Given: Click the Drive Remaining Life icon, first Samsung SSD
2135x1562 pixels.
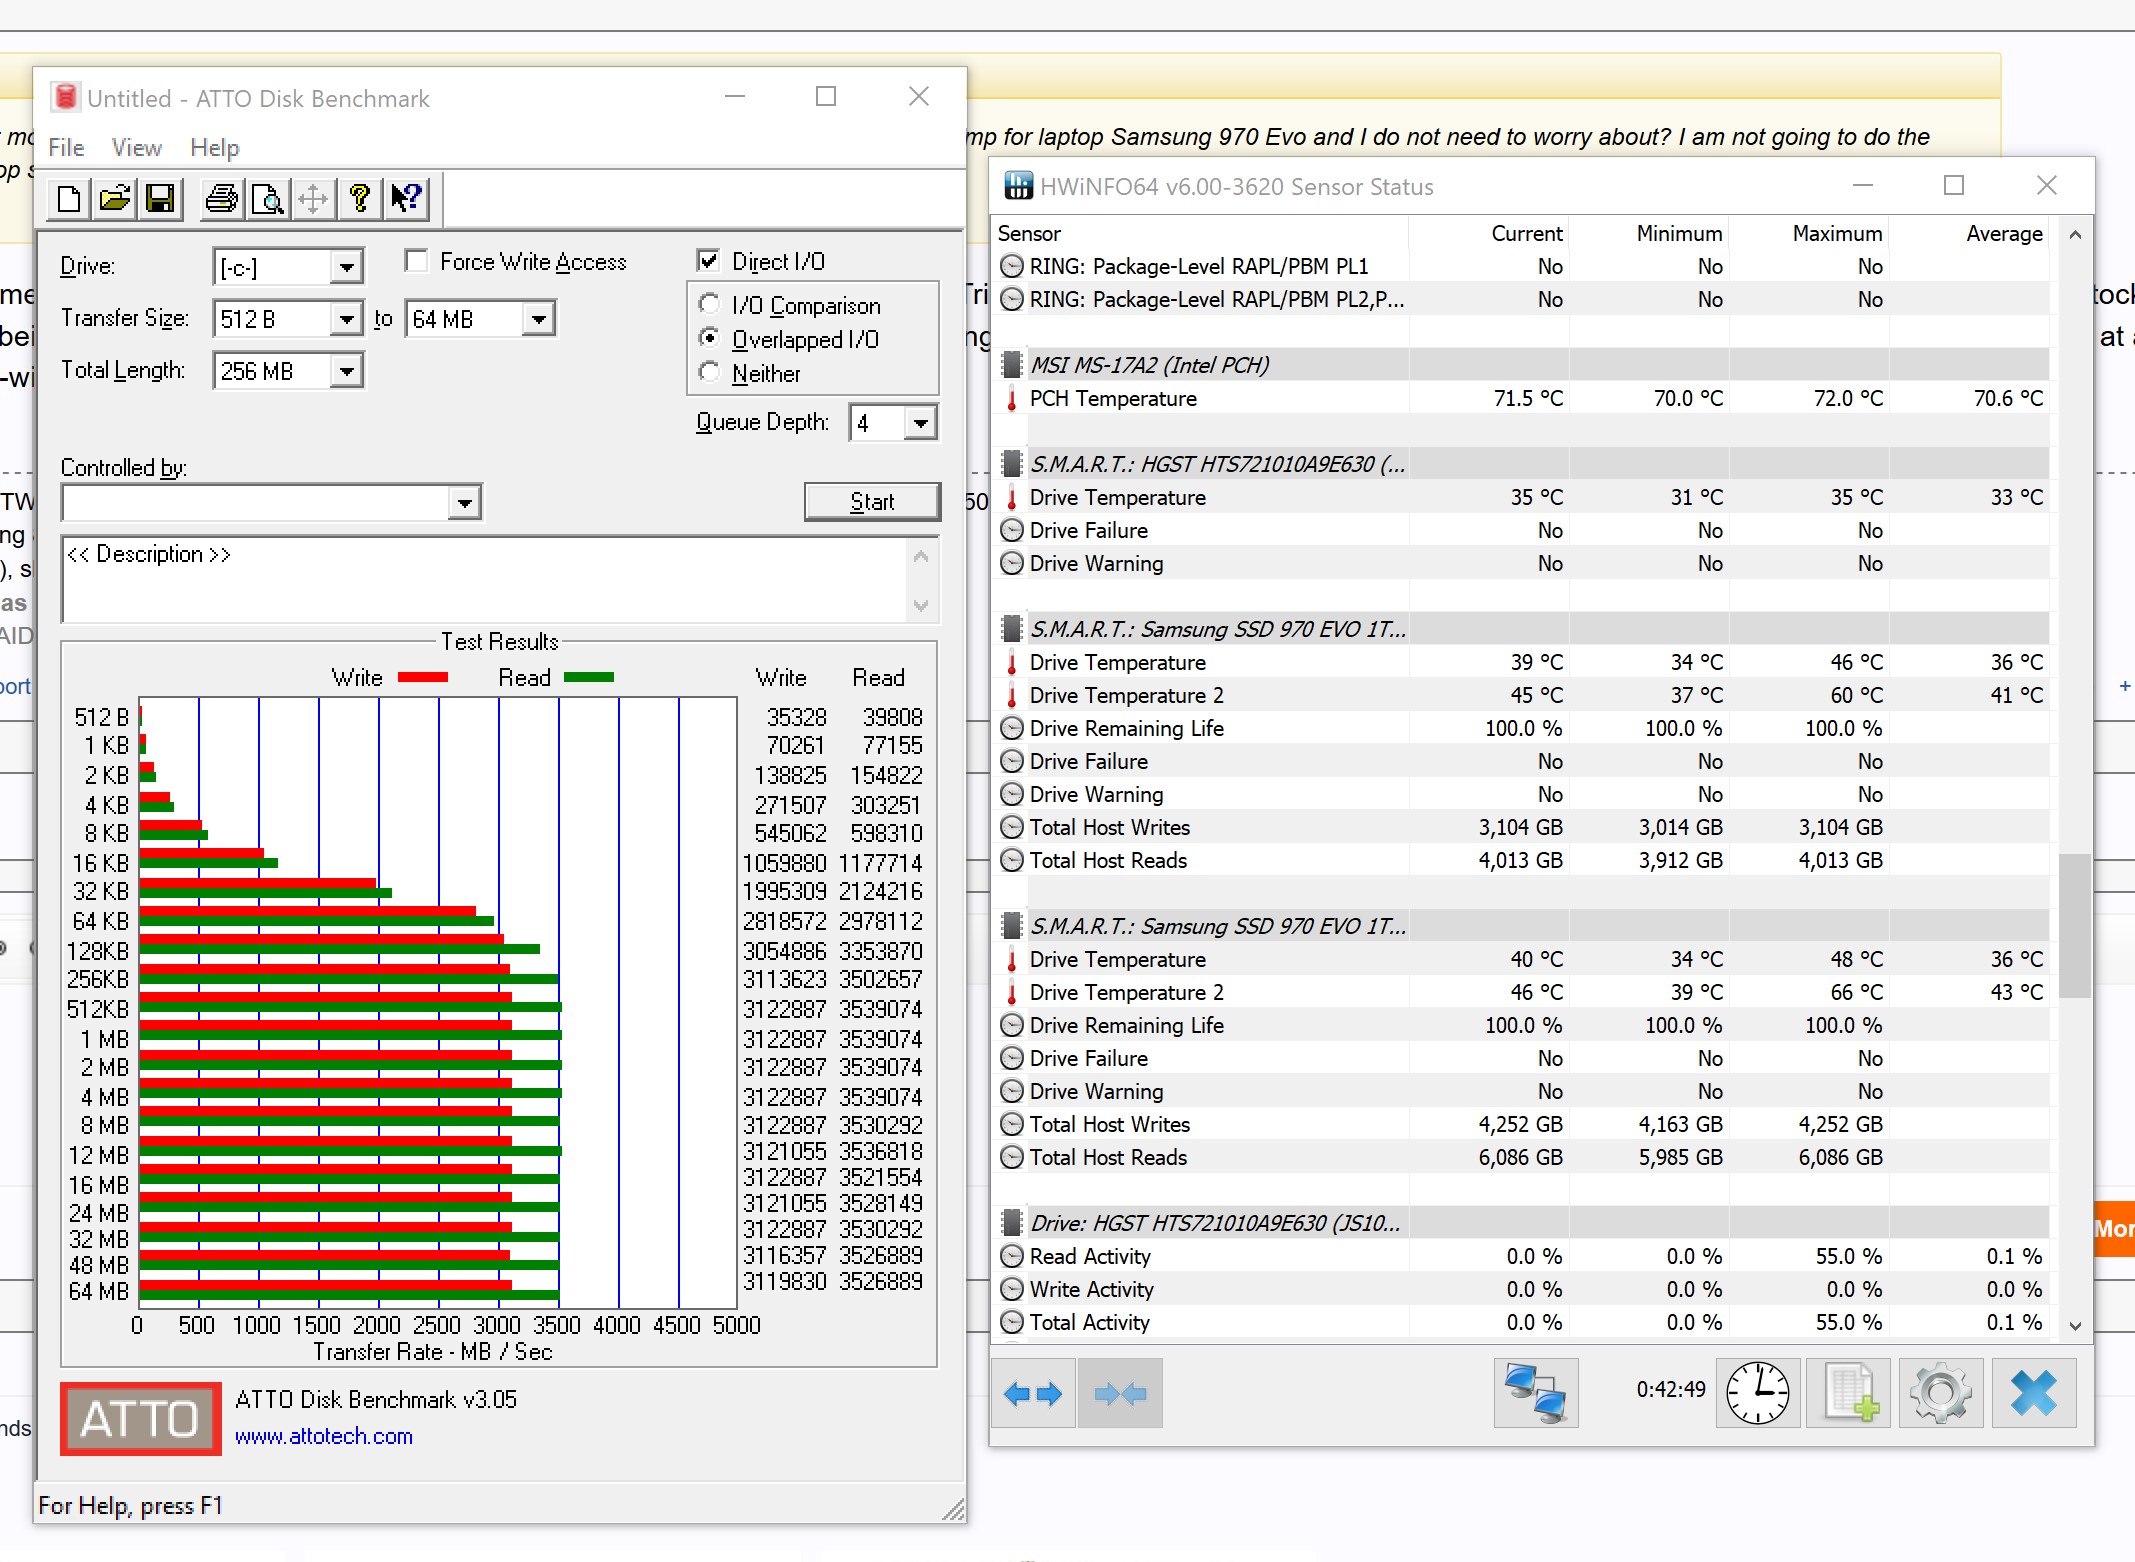Looking at the screenshot, I should 1012,728.
